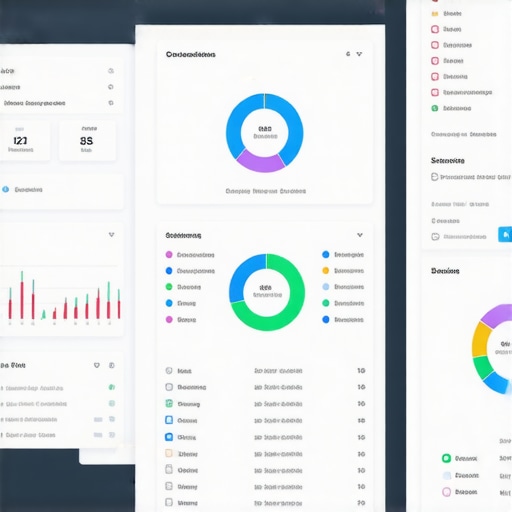Click the blue outlined document icon in the center list

pos(169,420)
